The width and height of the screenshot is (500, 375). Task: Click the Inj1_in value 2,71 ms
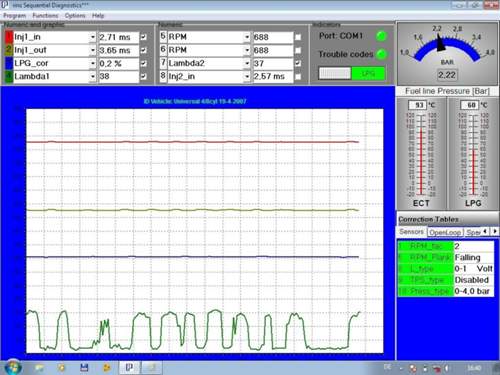click(119, 37)
